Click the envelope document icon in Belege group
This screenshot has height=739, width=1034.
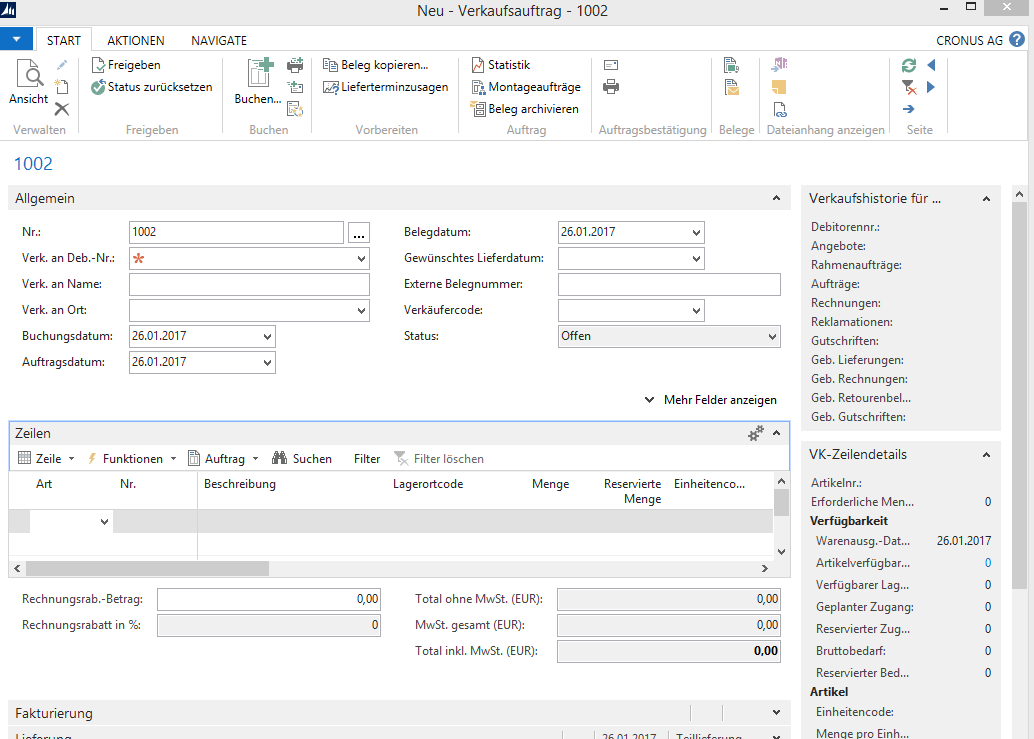coord(731,86)
